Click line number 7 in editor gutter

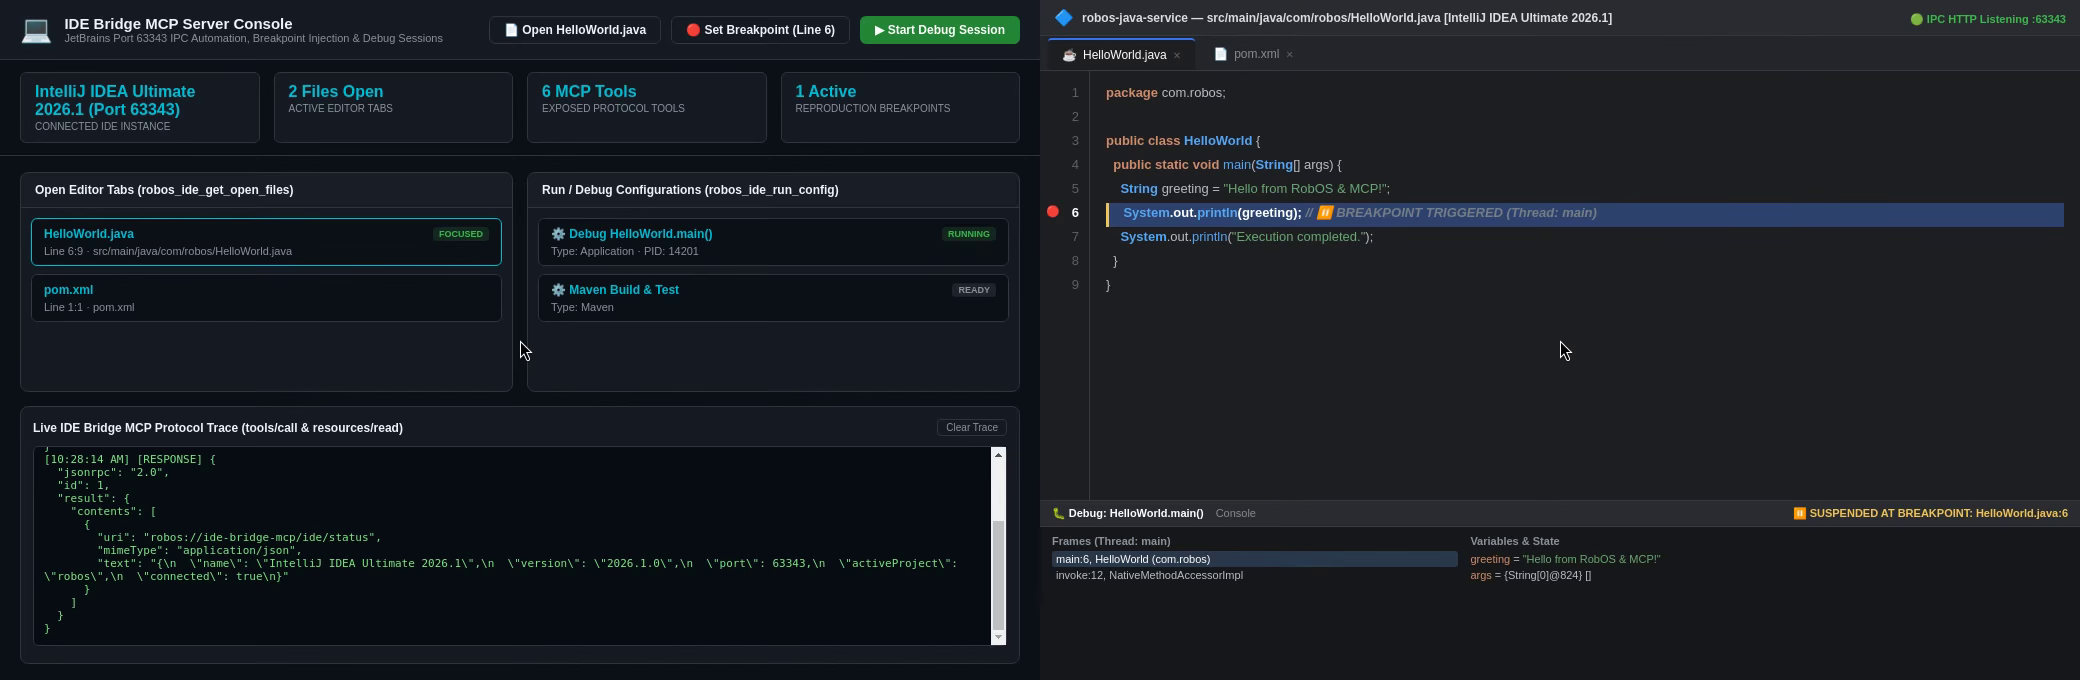1075,237
